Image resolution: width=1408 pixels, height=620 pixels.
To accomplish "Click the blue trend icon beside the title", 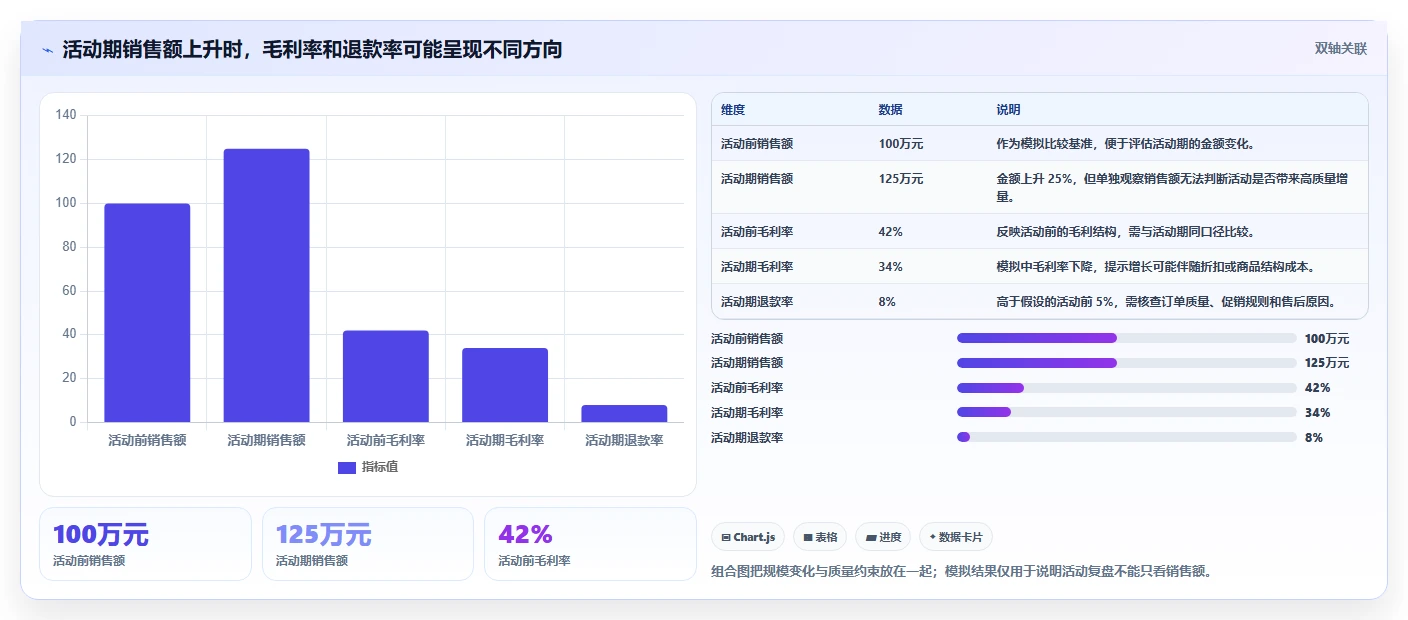I will [x=48, y=50].
